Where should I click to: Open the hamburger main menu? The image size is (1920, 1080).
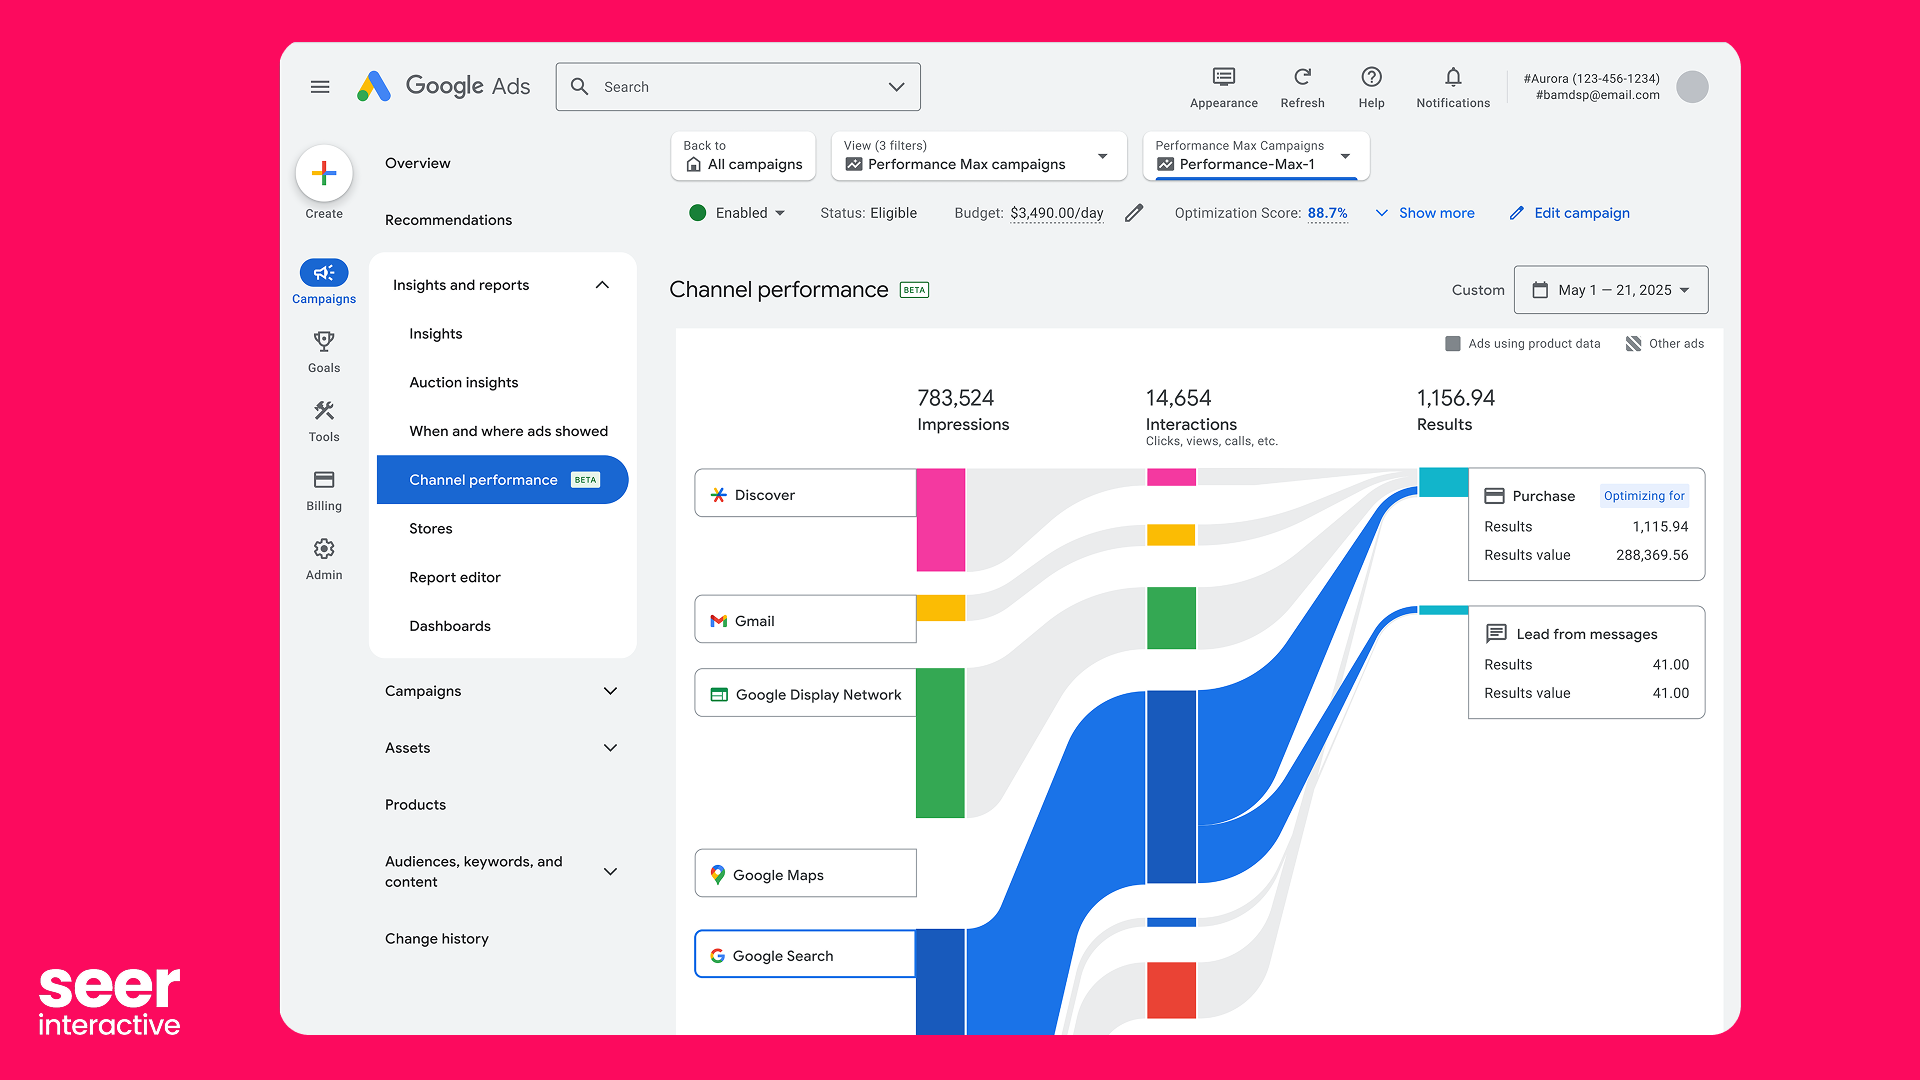click(x=320, y=87)
